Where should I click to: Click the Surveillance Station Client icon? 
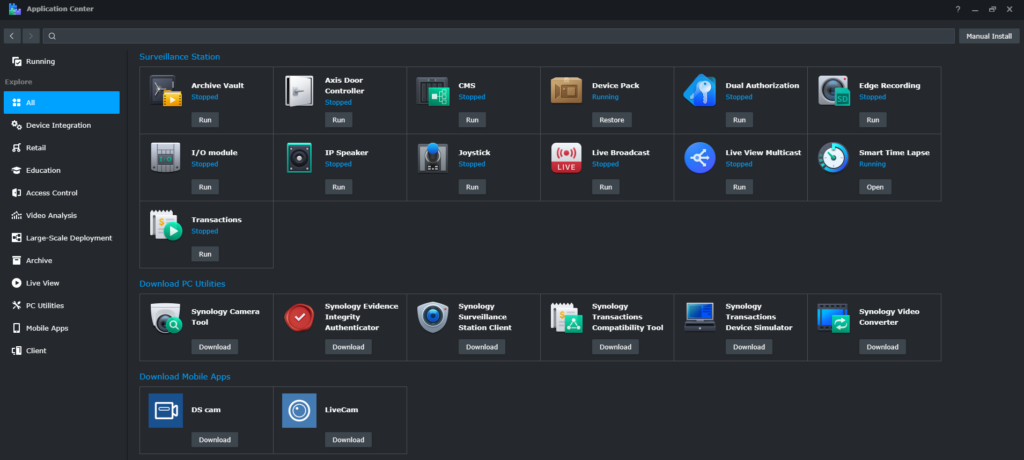tap(432, 318)
